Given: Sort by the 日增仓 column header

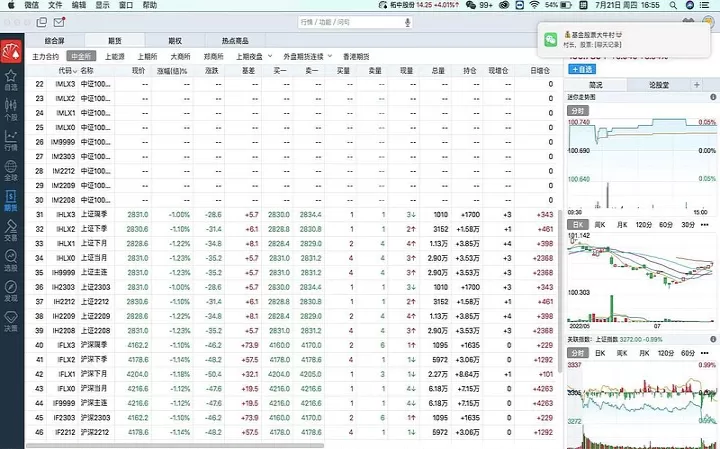Looking at the screenshot, I should [540, 71].
